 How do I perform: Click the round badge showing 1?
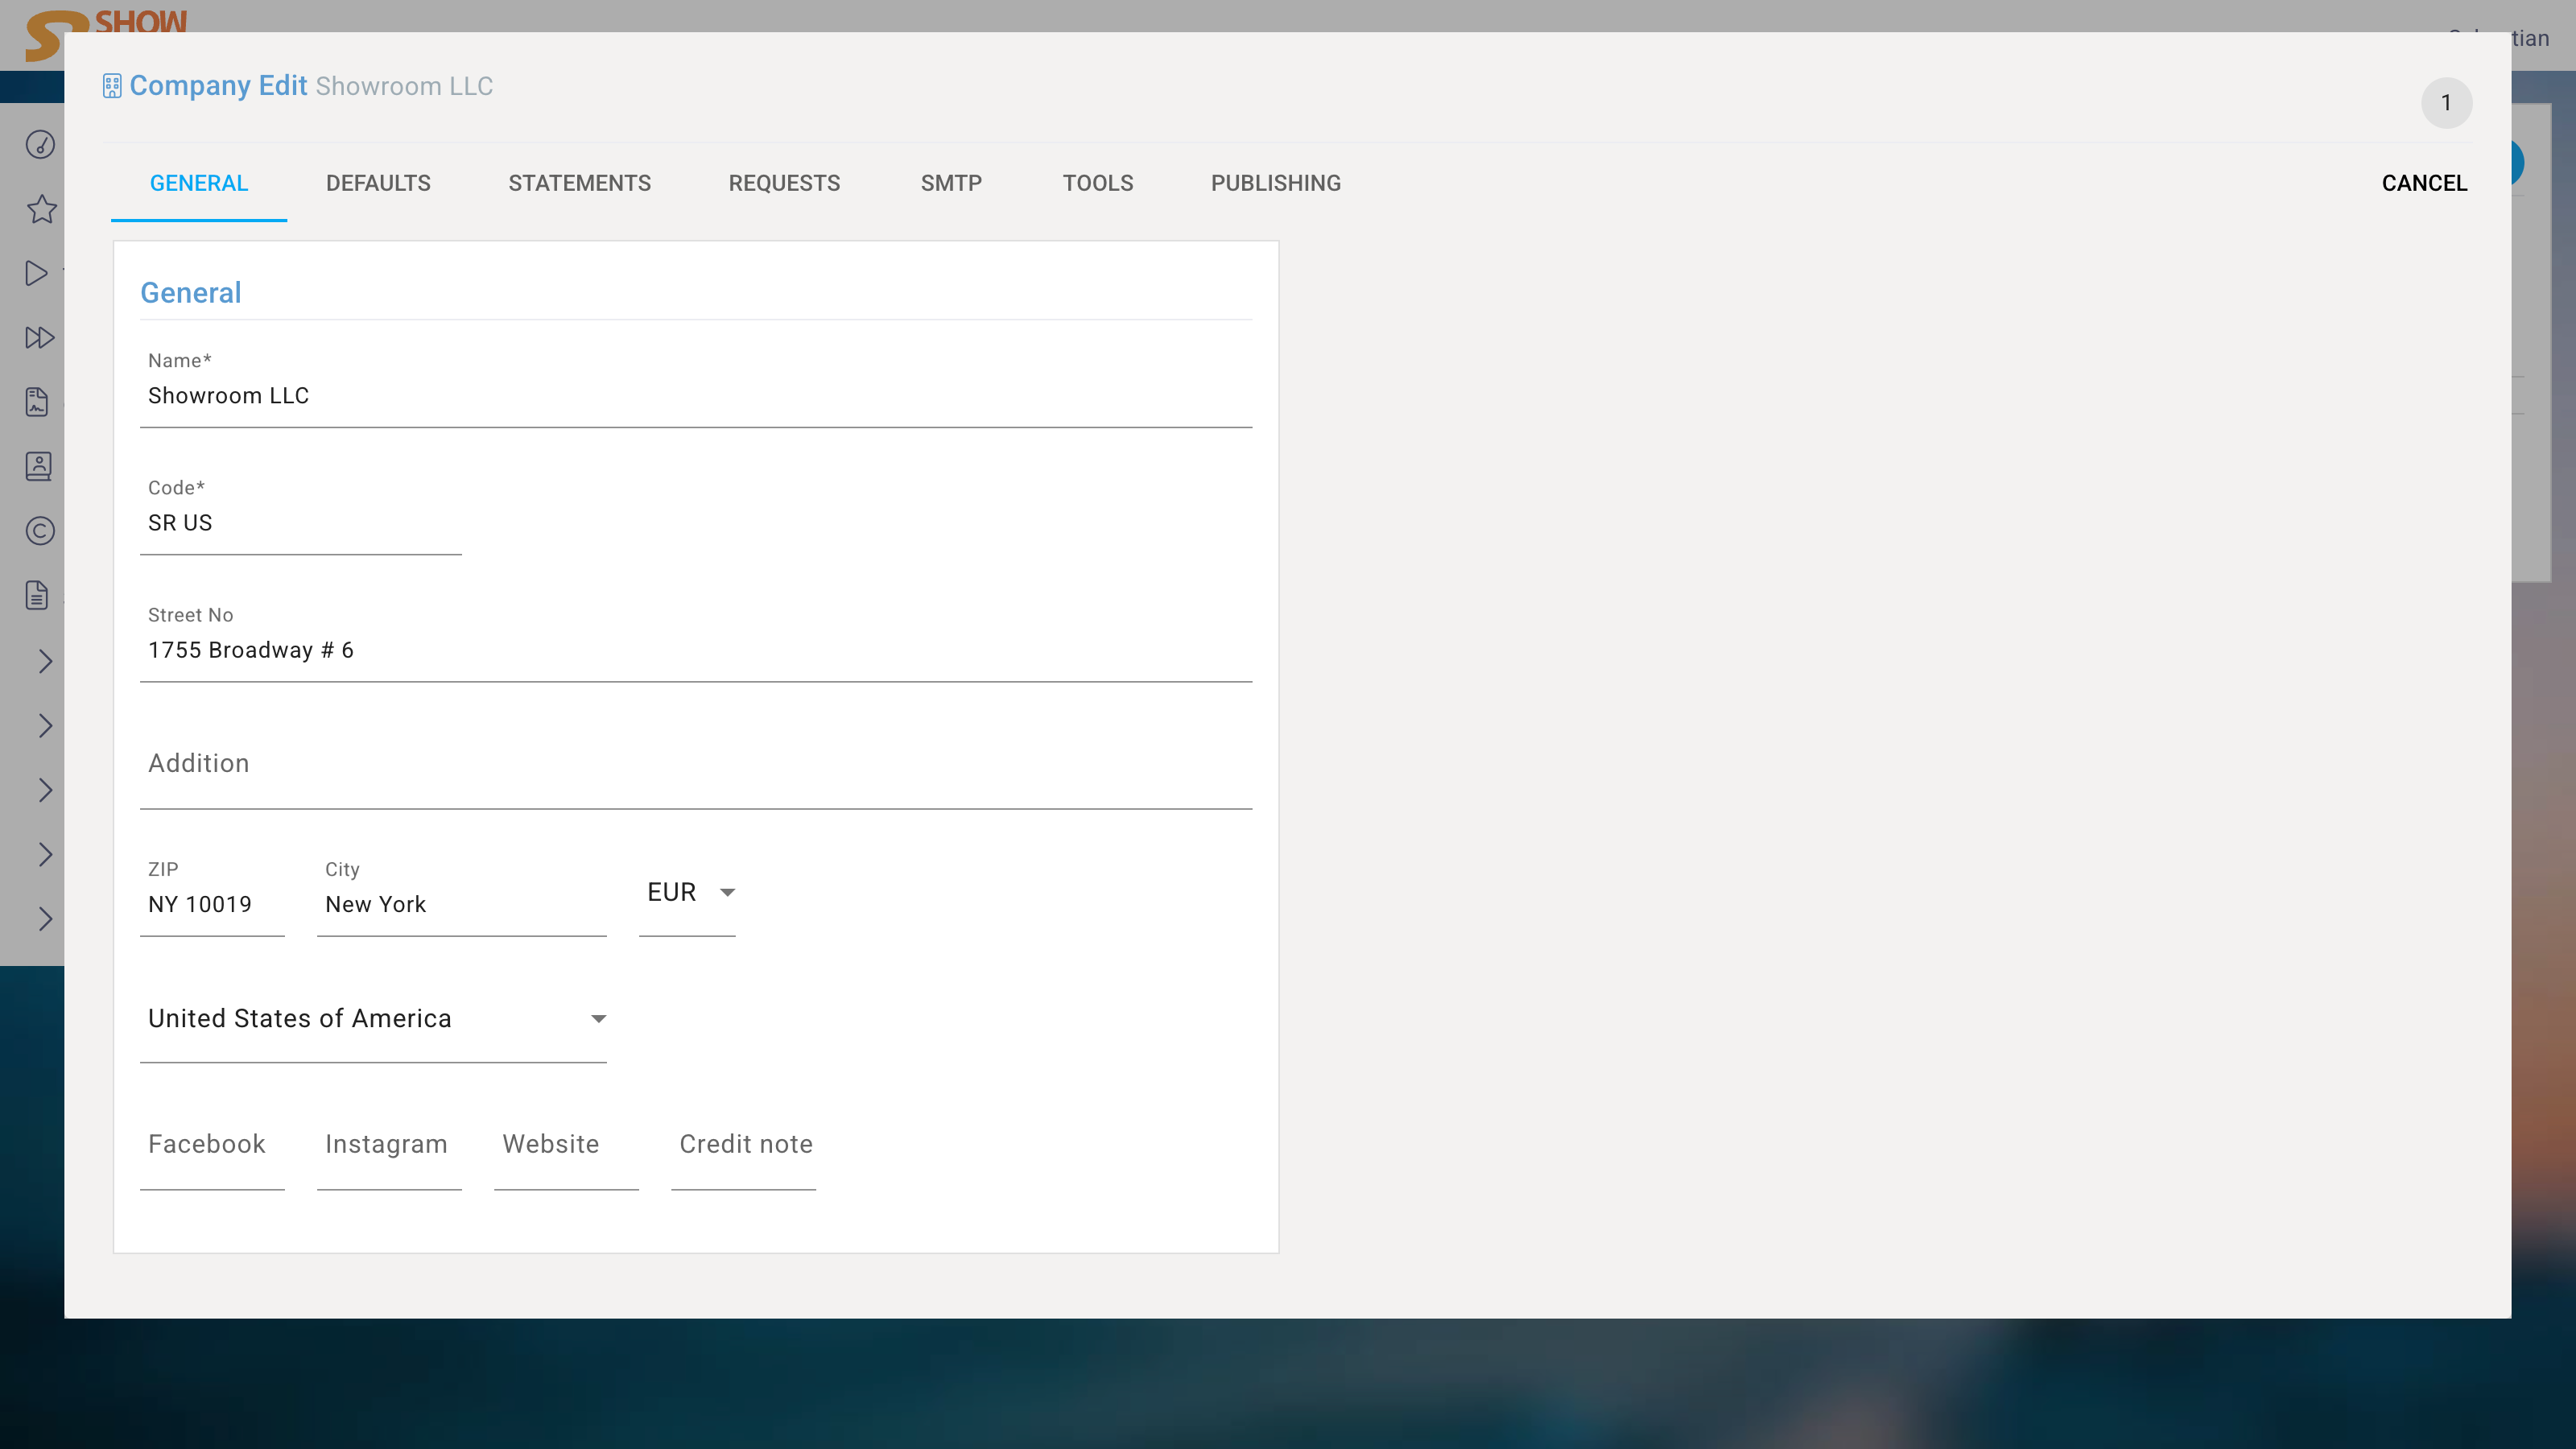click(x=2446, y=103)
